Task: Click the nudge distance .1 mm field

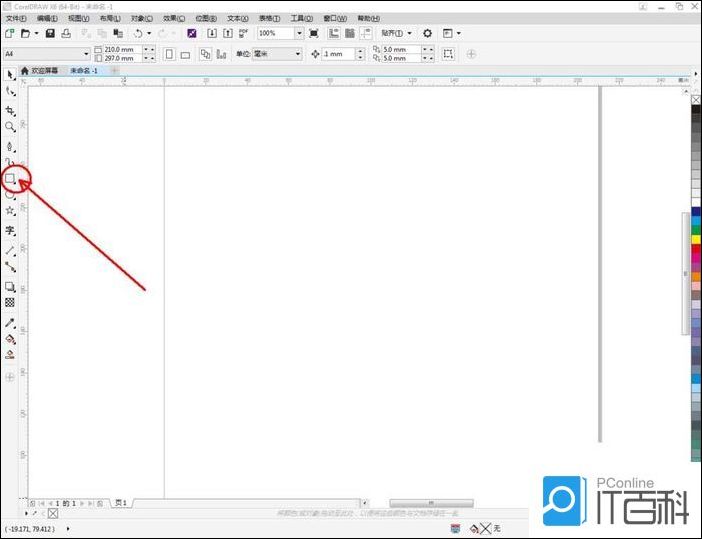Action: click(339, 54)
